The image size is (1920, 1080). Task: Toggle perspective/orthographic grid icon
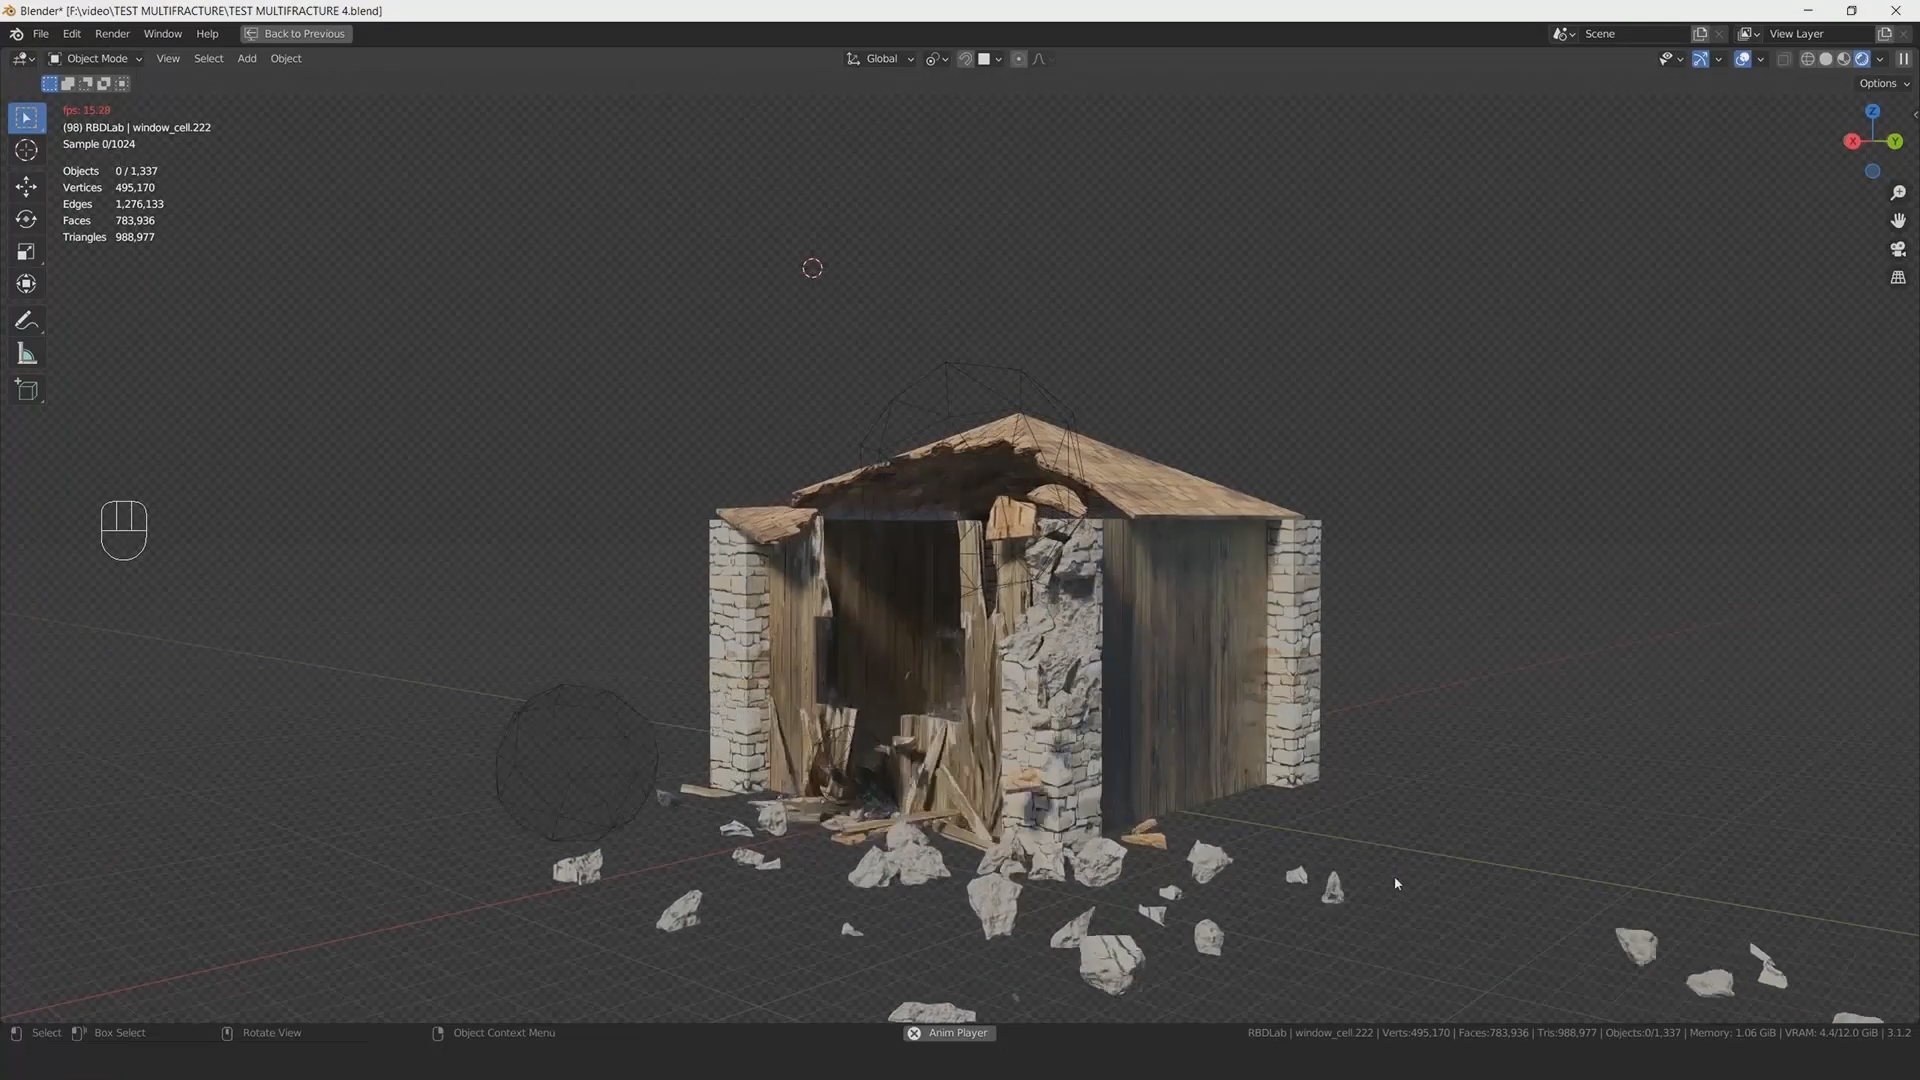[1897, 278]
